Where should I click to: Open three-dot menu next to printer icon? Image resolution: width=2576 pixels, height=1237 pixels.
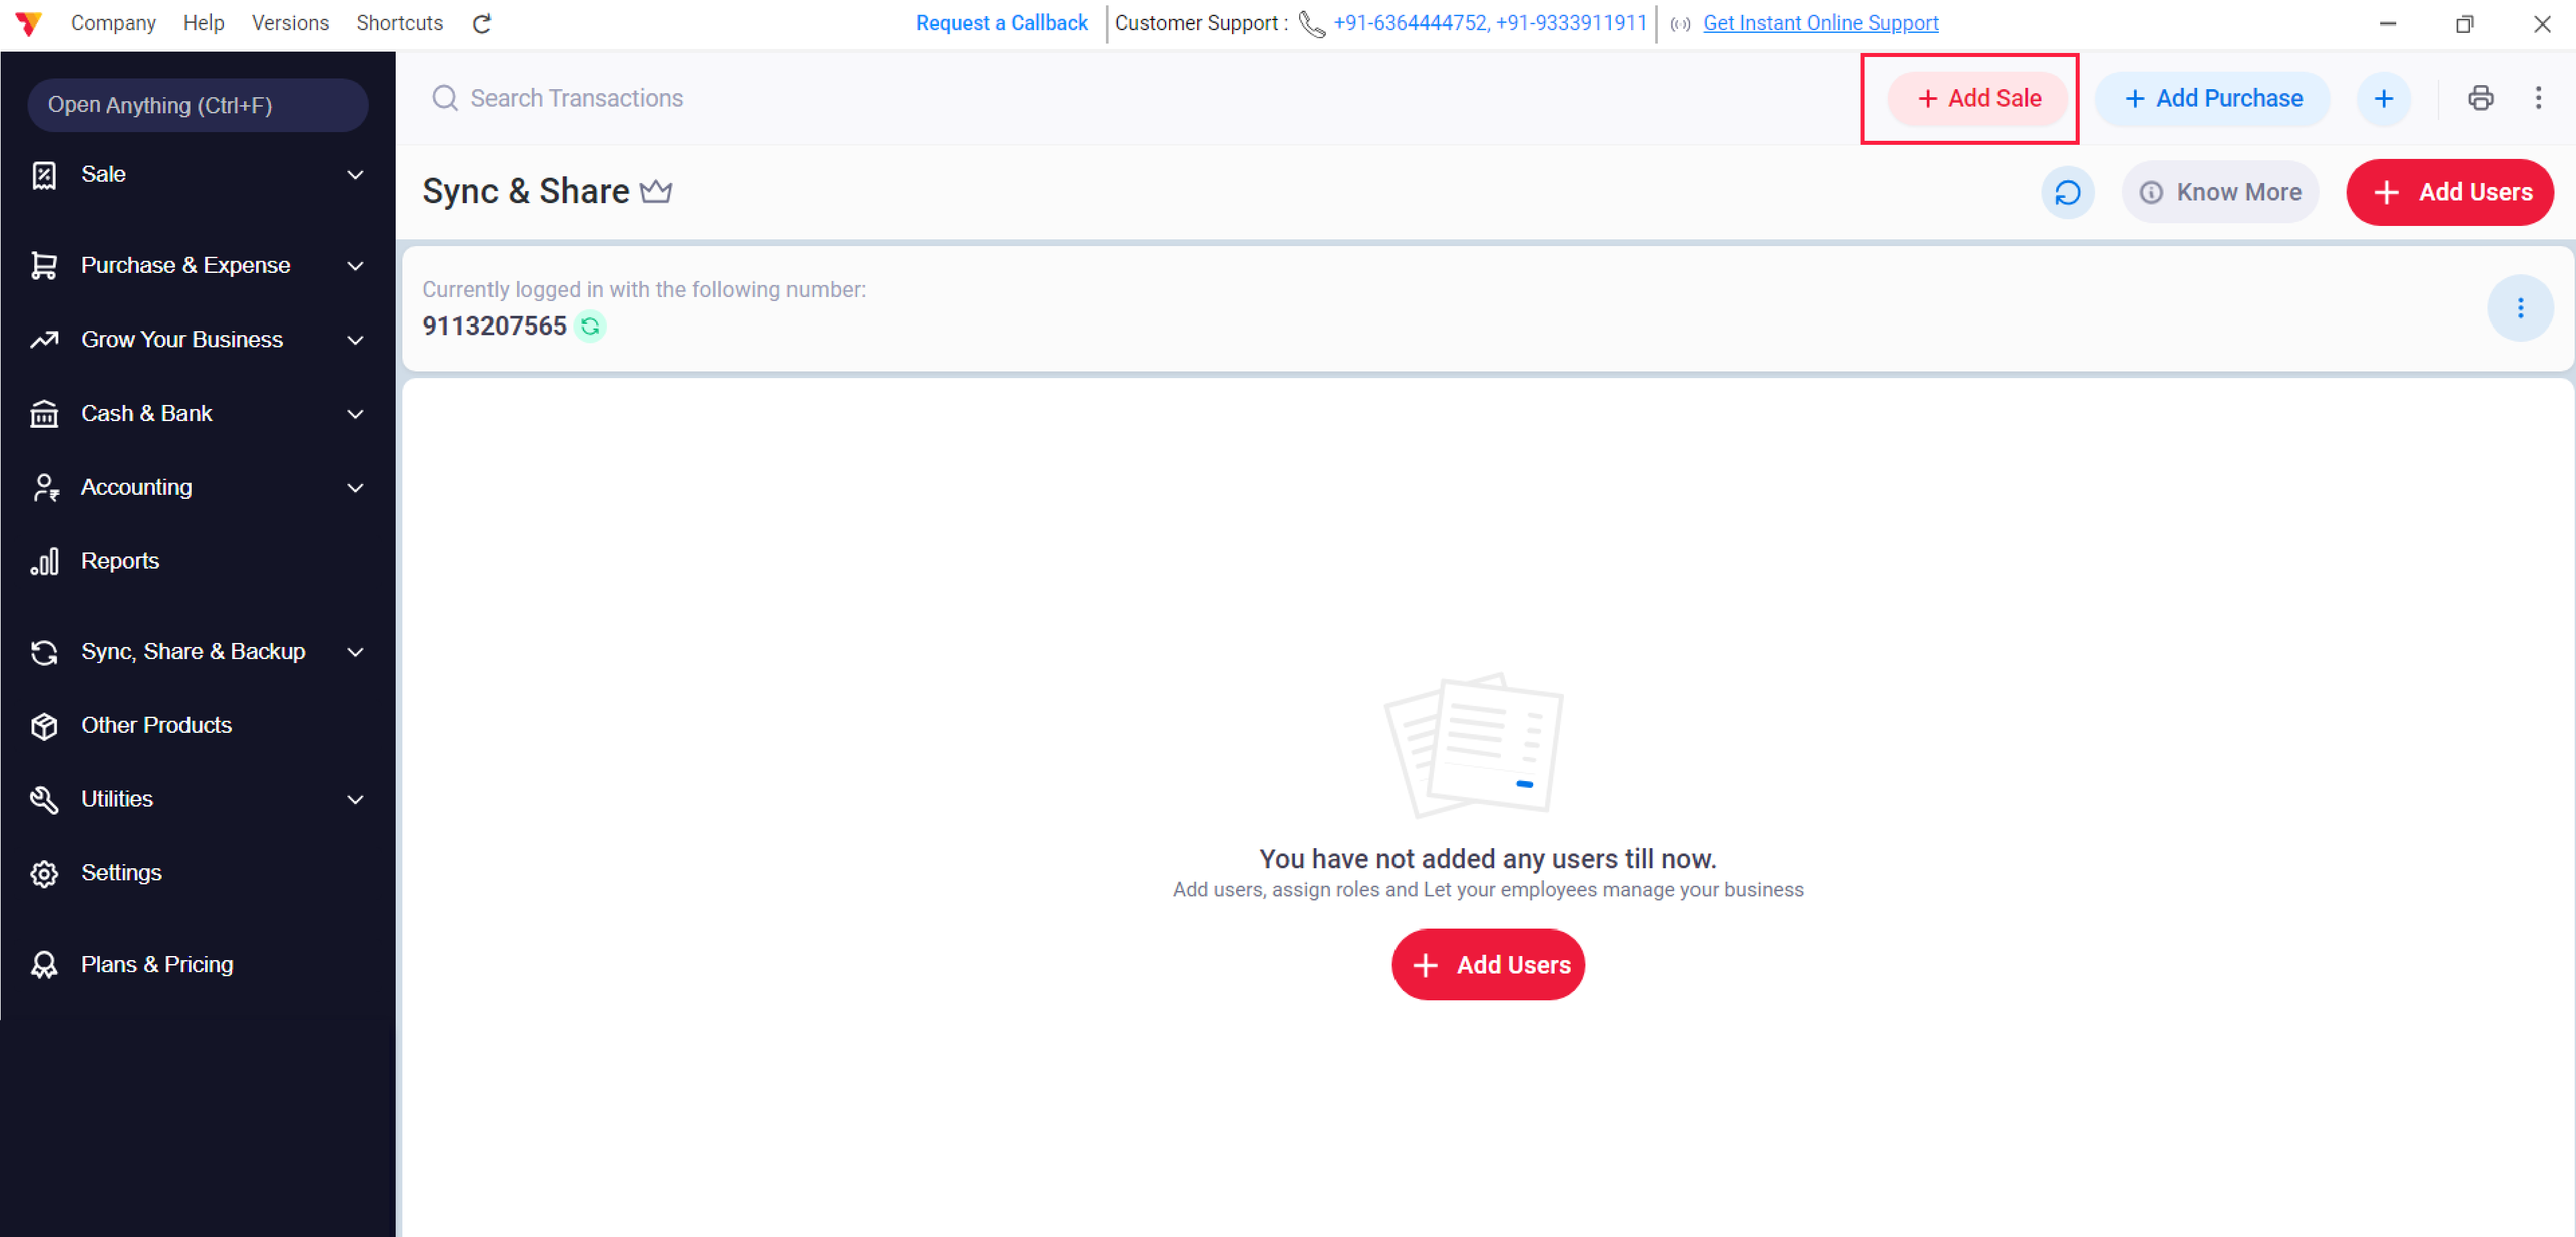point(2538,98)
